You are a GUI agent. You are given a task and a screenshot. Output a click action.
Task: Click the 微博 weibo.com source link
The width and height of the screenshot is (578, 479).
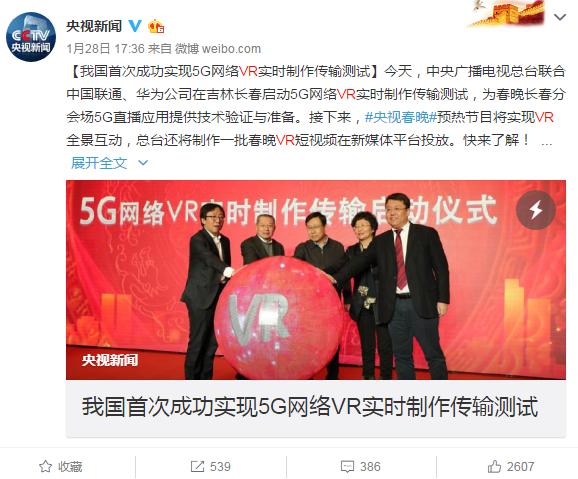click(217, 48)
